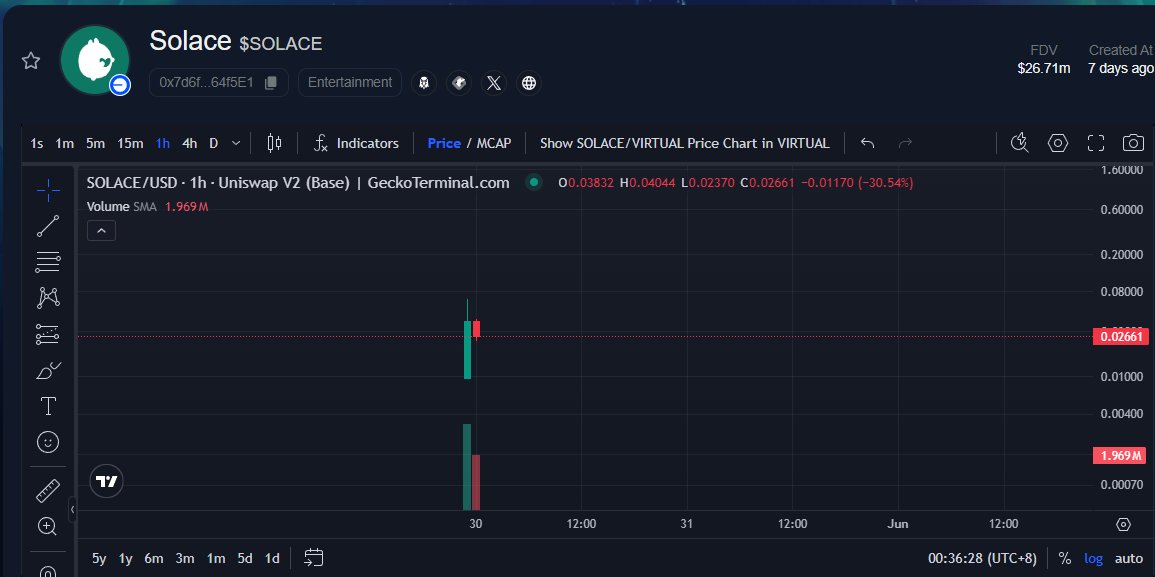This screenshot has width=1155, height=577.
Task: Click the $26.71m FDV value
Action: [1044, 69]
